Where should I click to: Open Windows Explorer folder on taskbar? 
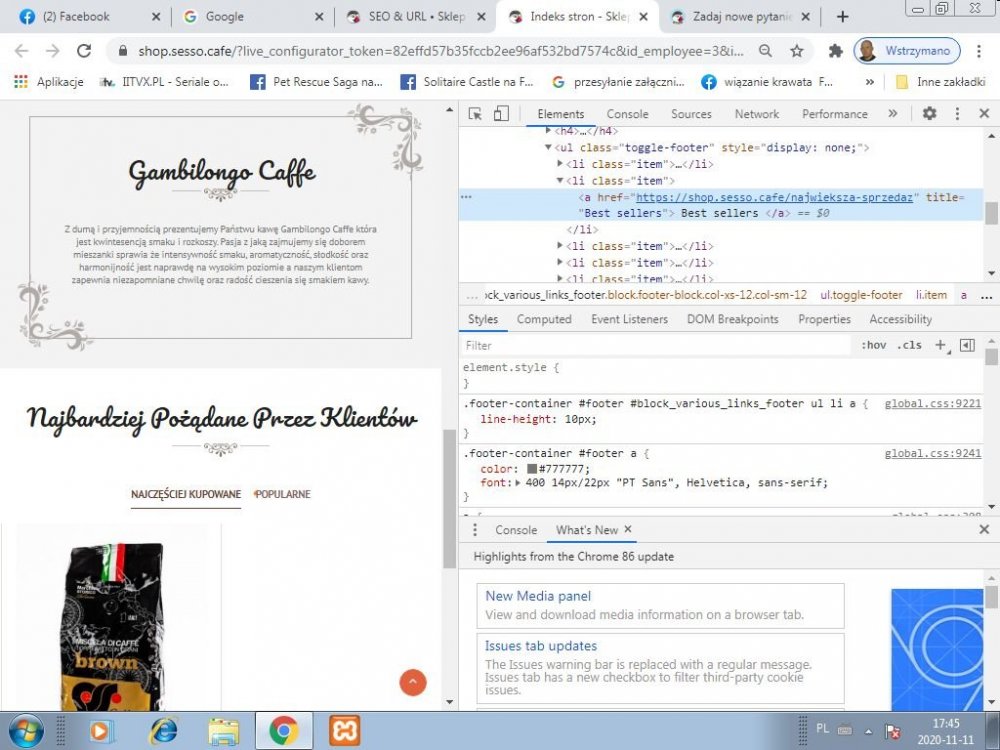point(223,731)
